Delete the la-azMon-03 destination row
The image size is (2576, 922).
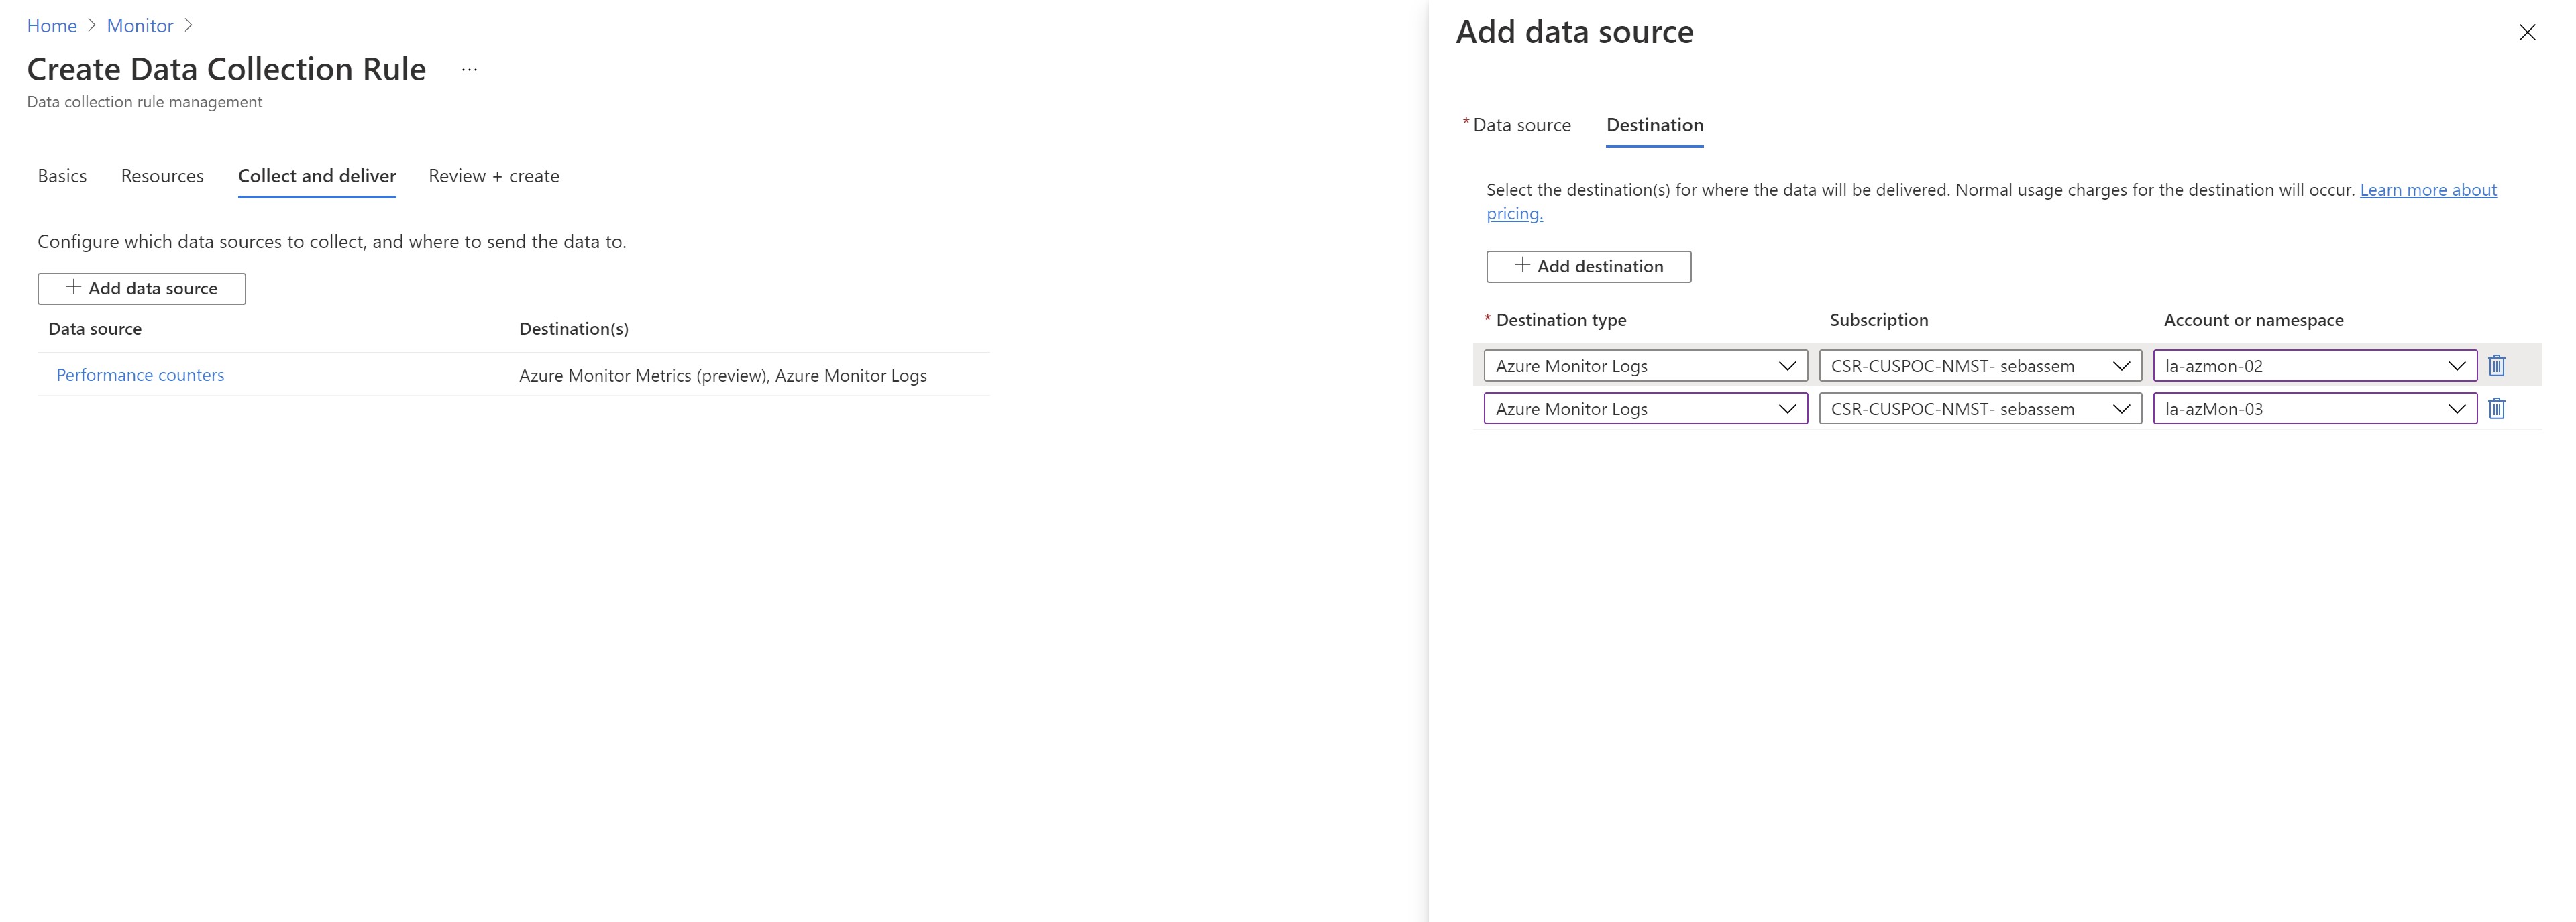pos(2496,409)
